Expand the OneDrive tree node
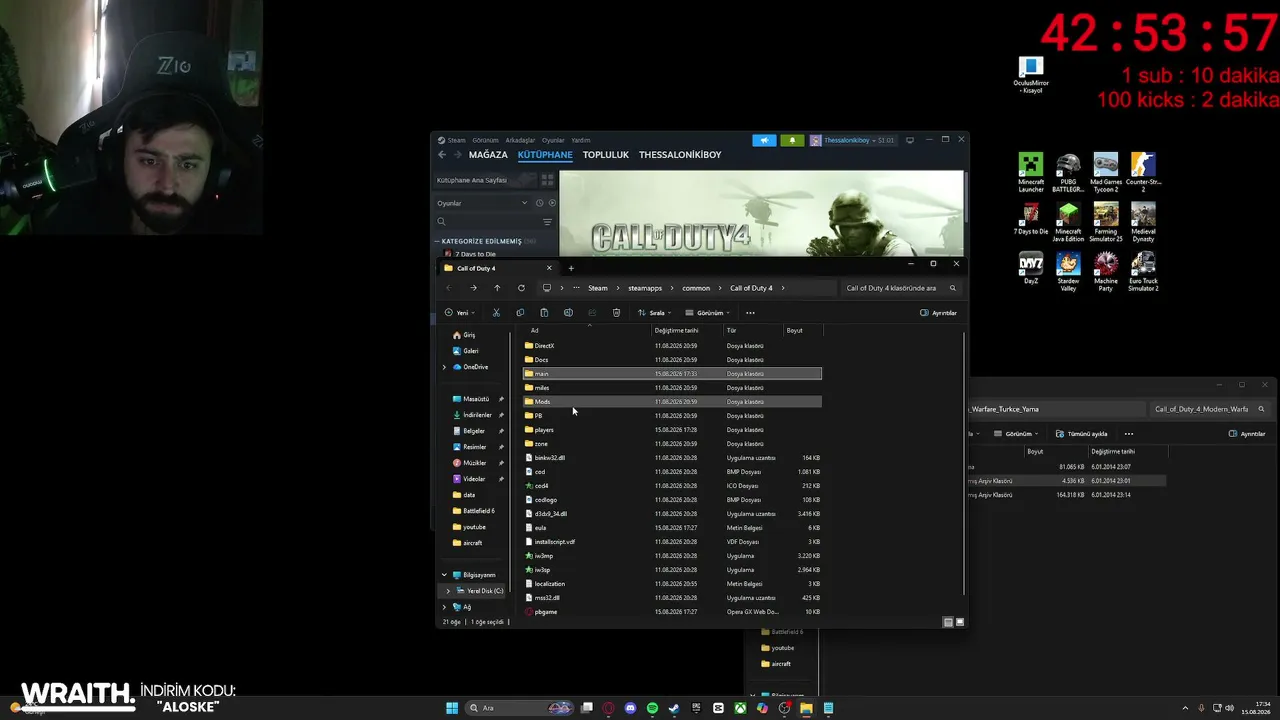This screenshot has height=720, width=1280. [x=444, y=367]
